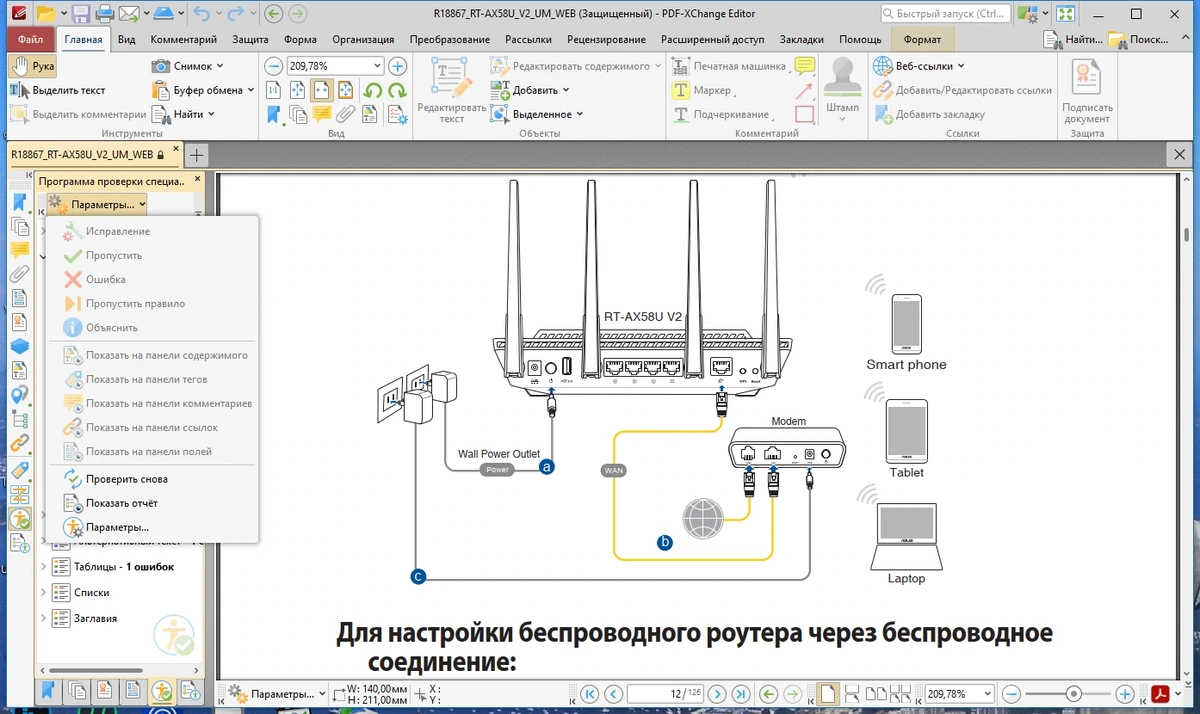This screenshot has width=1200, height=714.
Task: Click Поиск… button at top right
Action: point(1138,39)
